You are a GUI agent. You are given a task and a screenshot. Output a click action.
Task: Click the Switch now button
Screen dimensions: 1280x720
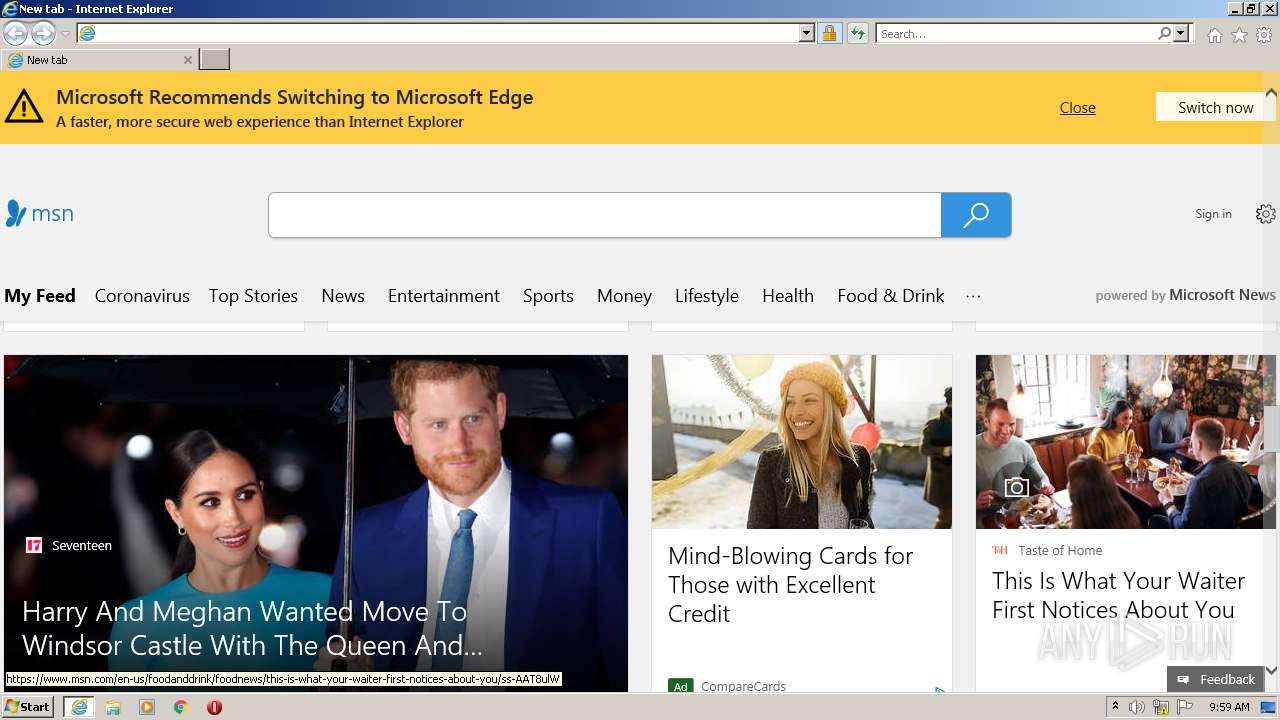1215,107
